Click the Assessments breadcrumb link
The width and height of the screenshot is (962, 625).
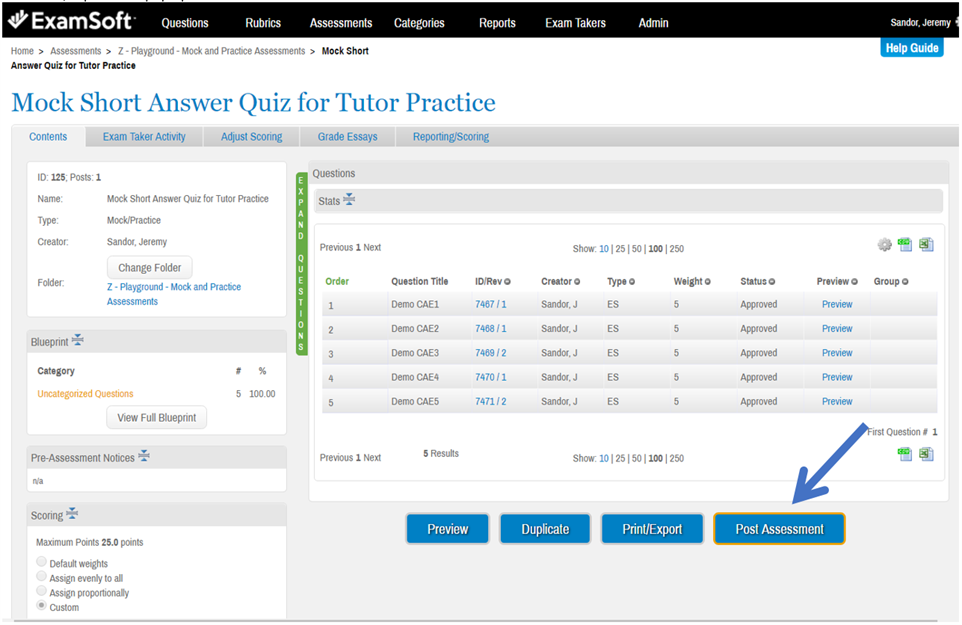click(75, 51)
